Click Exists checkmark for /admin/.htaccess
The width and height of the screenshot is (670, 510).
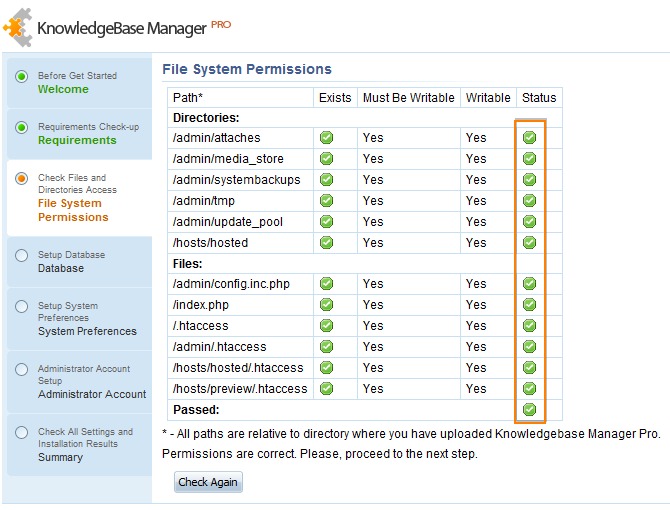tap(326, 346)
